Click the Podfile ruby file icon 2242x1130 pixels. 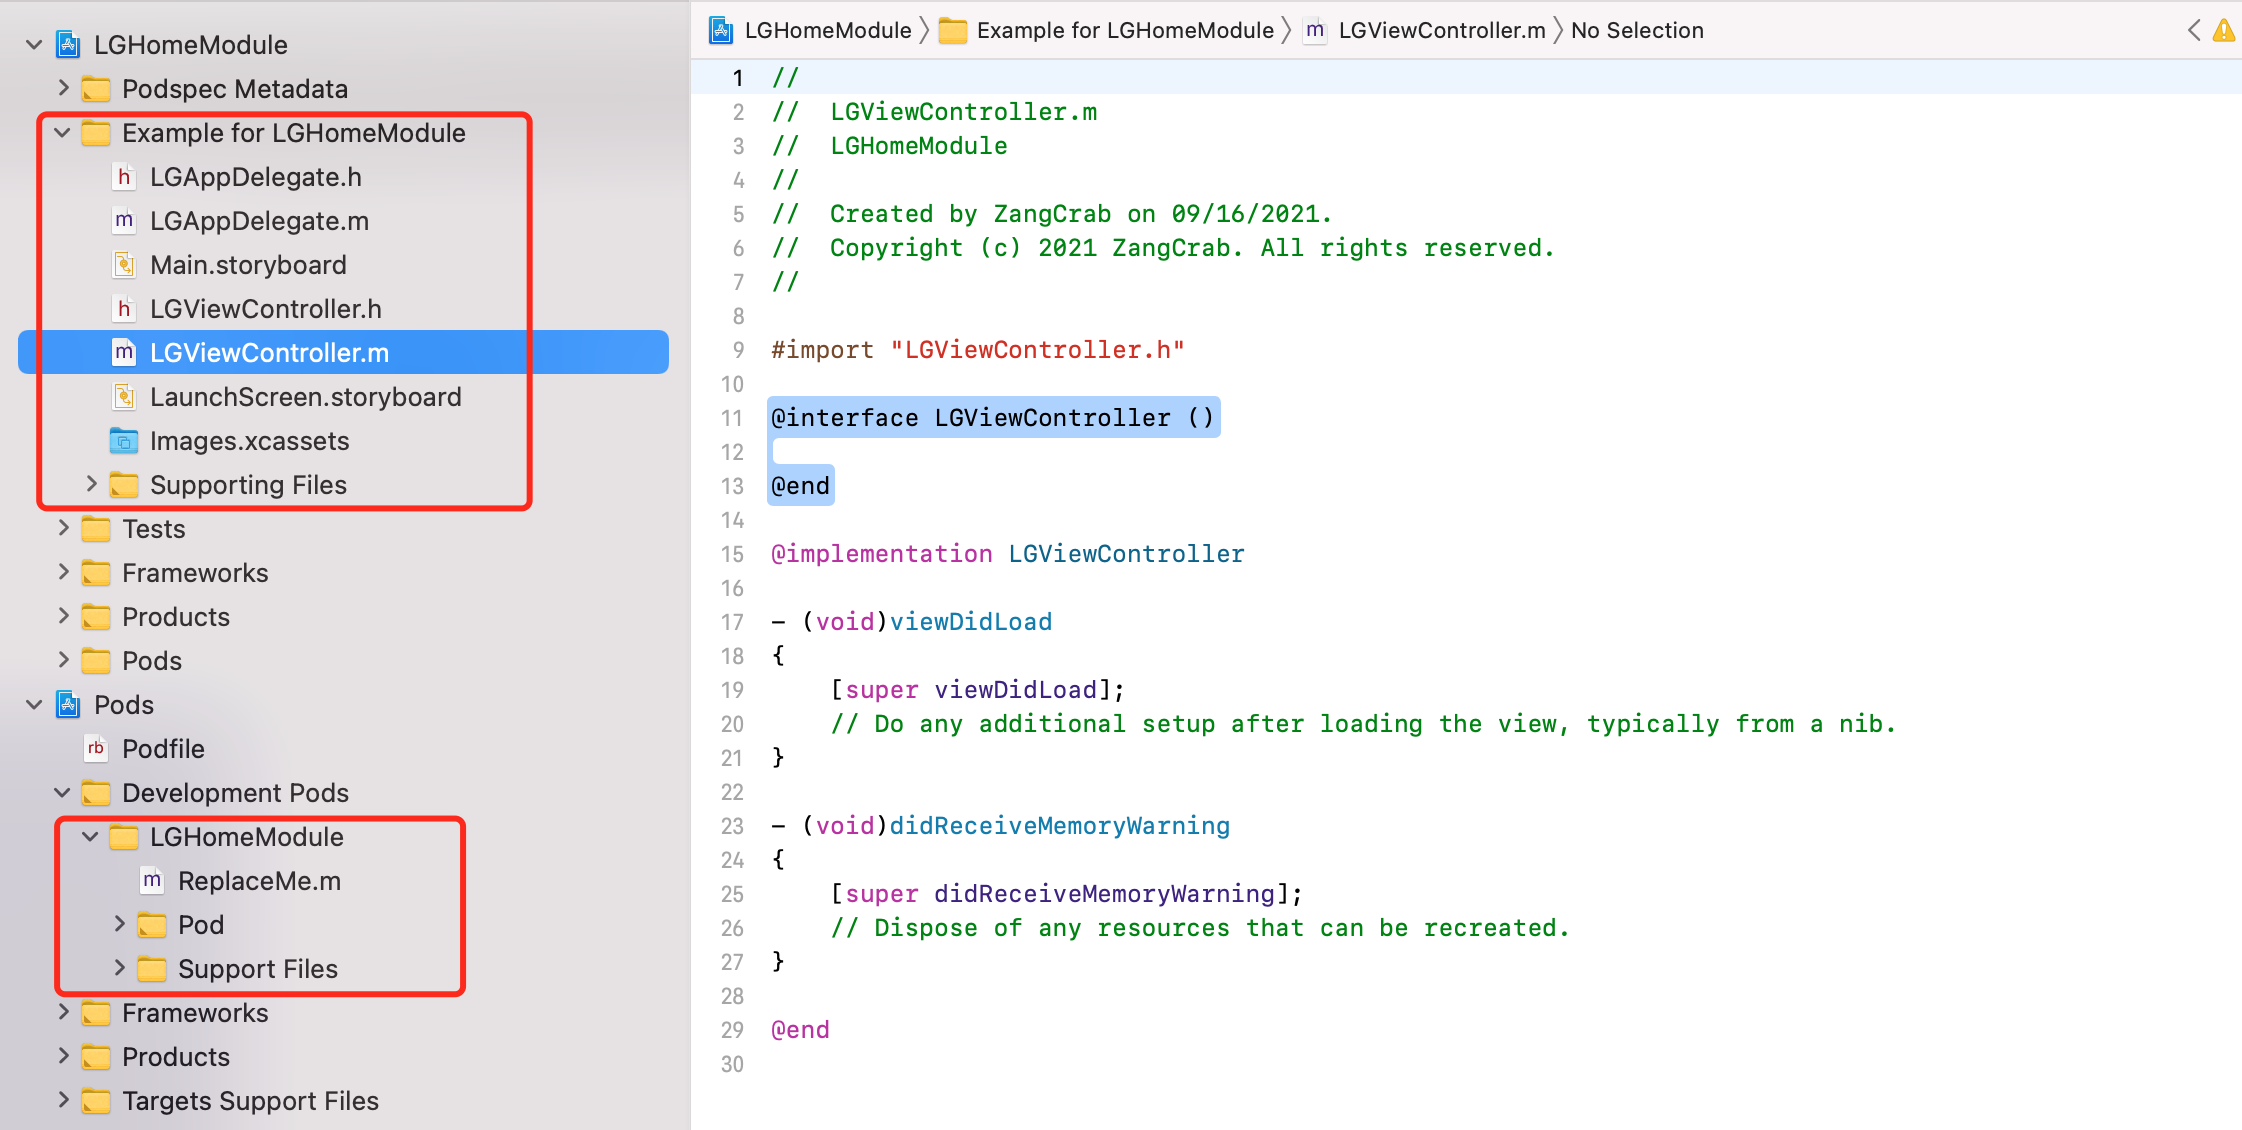point(96,749)
